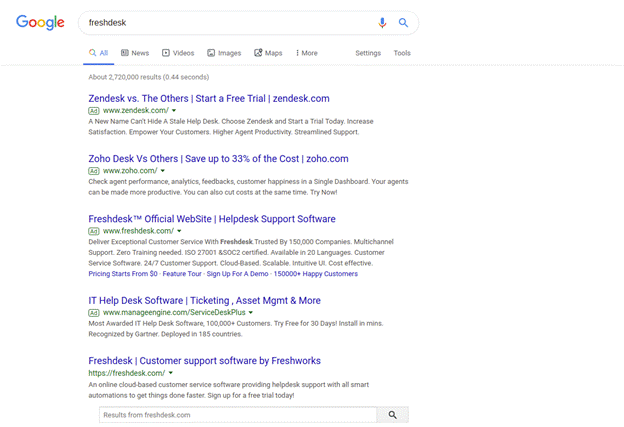The image size is (624, 427).
Task: Switch to the Images tab
Action: [x=224, y=53]
